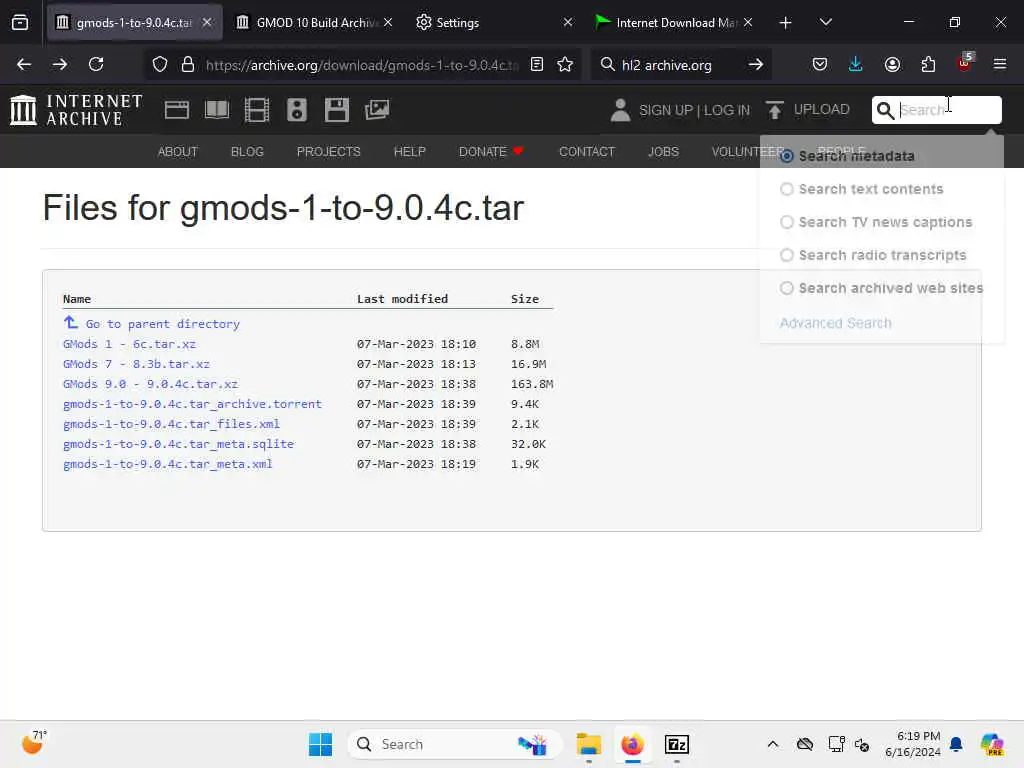Open the Texts book icon
The height and width of the screenshot is (768, 1024).
pyautogui.click(x=217, y=110)
